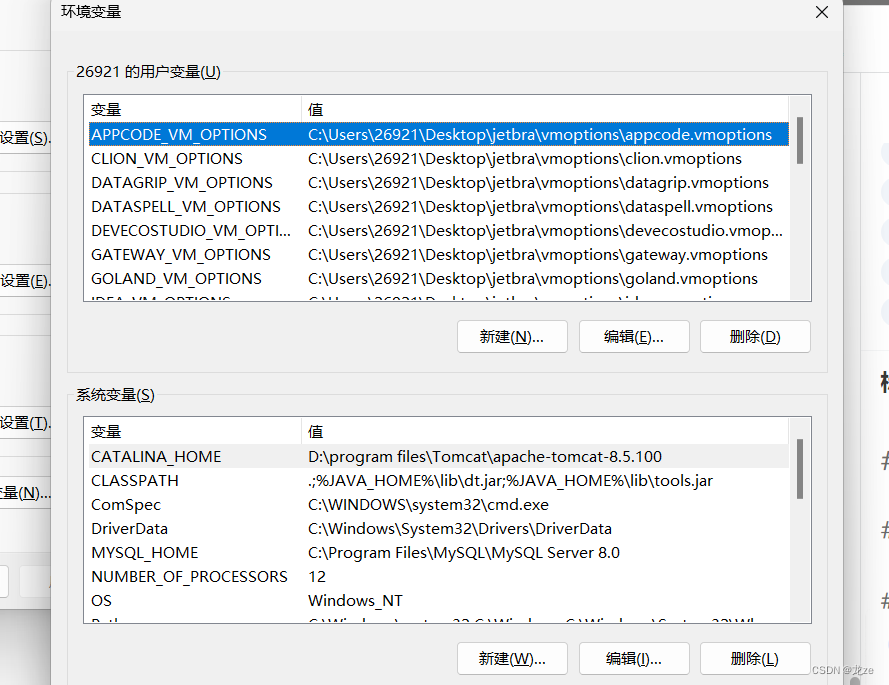The width and height of the screenshot is (889, 685).
Task: Click the system variables list scrollbar thumb
Action: 799,469
